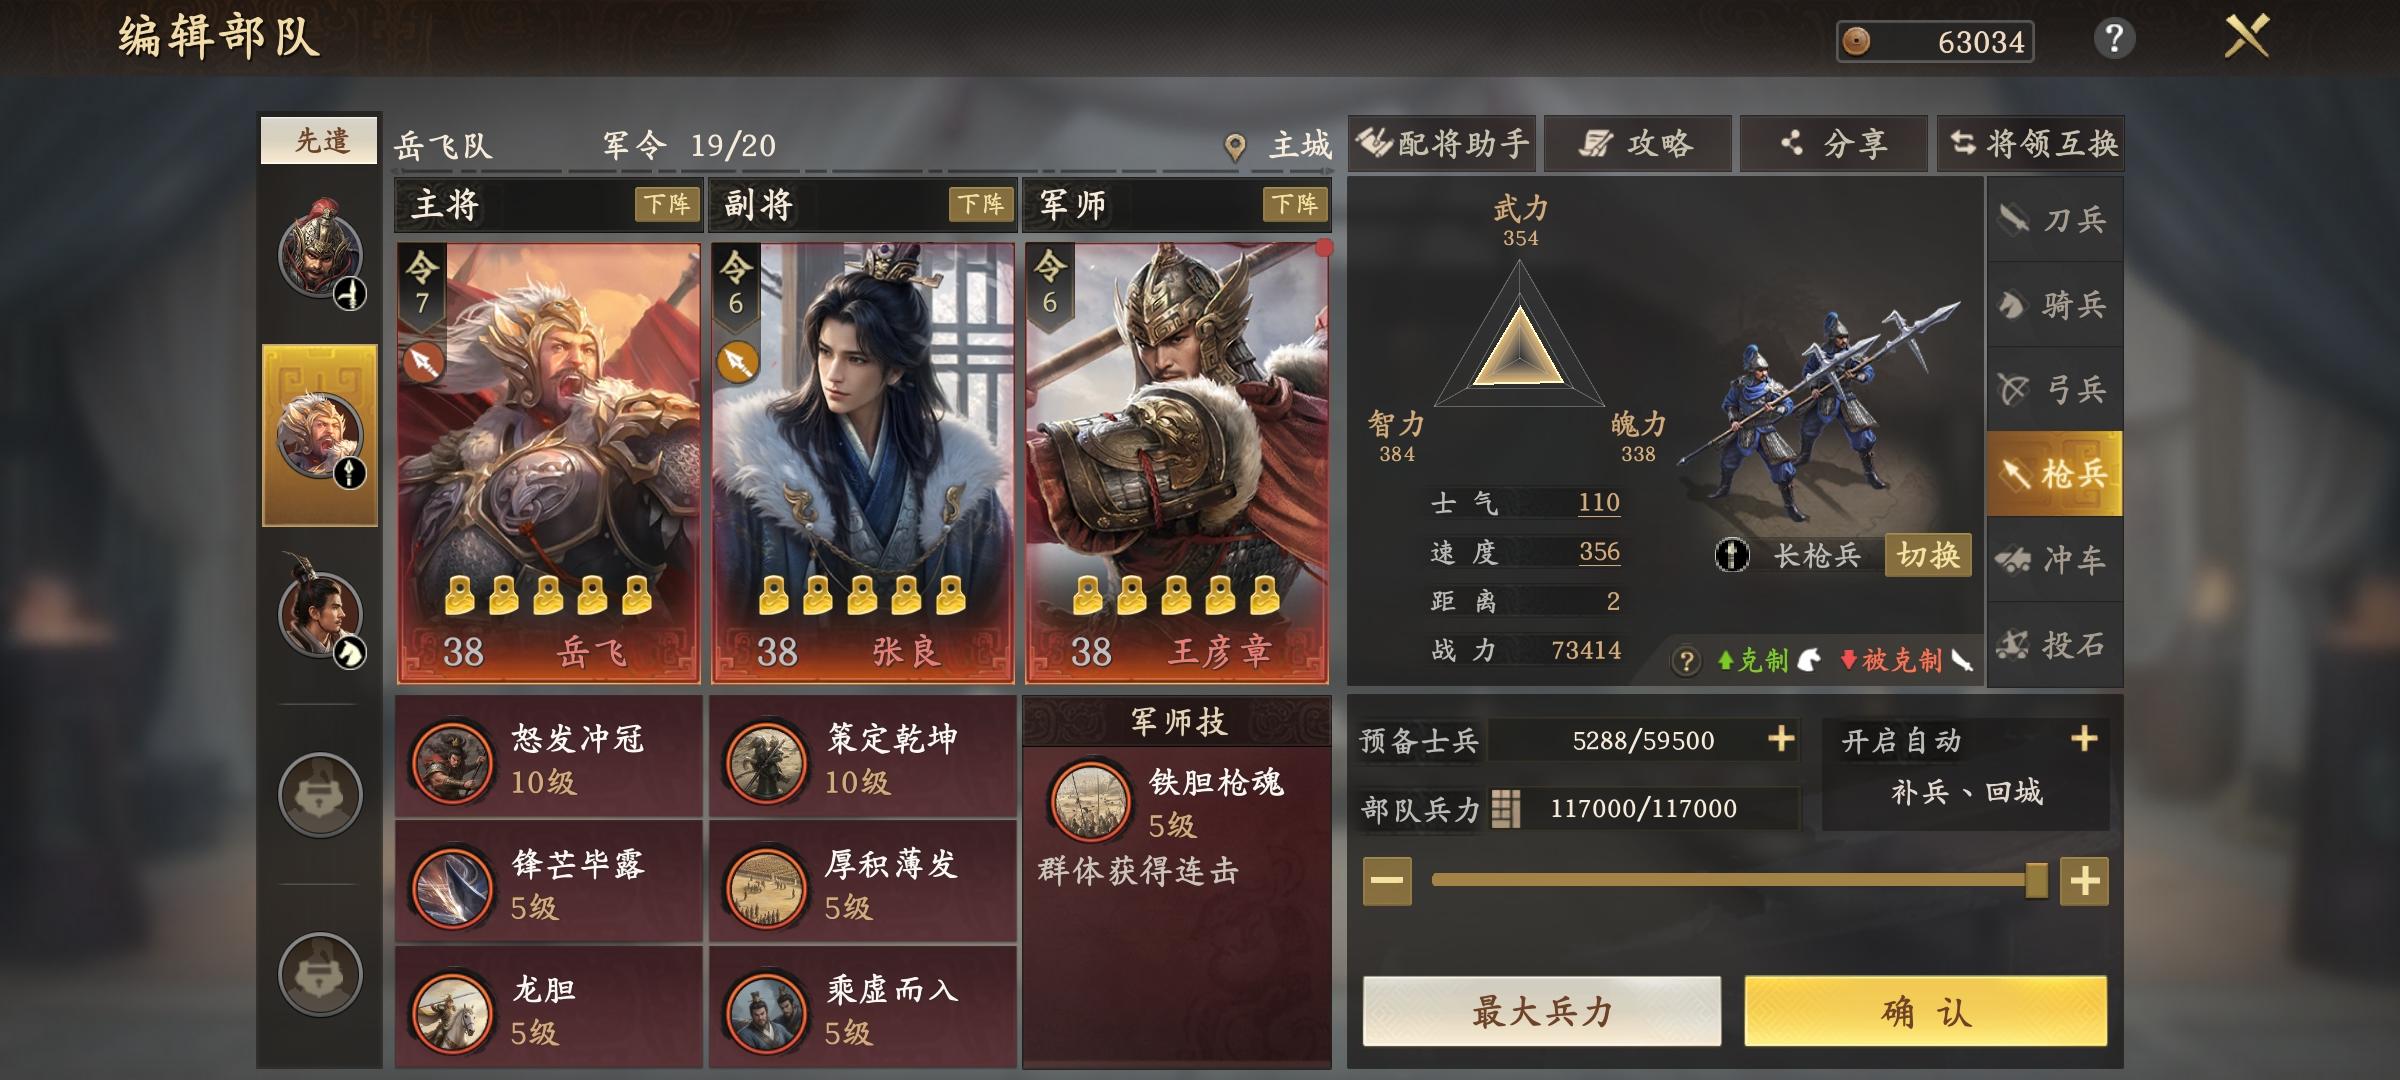Viewport: 2400px width, 1080px height.
Task: Expand 开启自动 auto settings with plus
Action: 2084,739
